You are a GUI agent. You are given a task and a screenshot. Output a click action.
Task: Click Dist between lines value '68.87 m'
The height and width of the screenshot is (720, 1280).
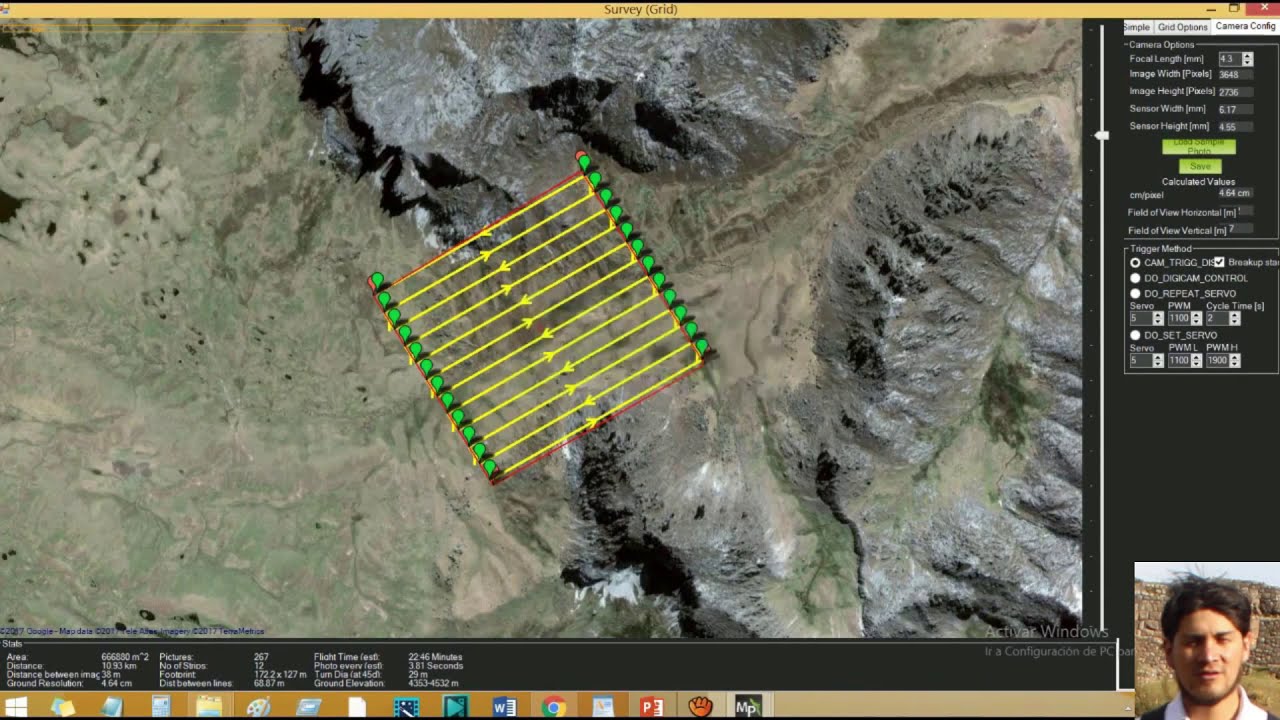269,684
